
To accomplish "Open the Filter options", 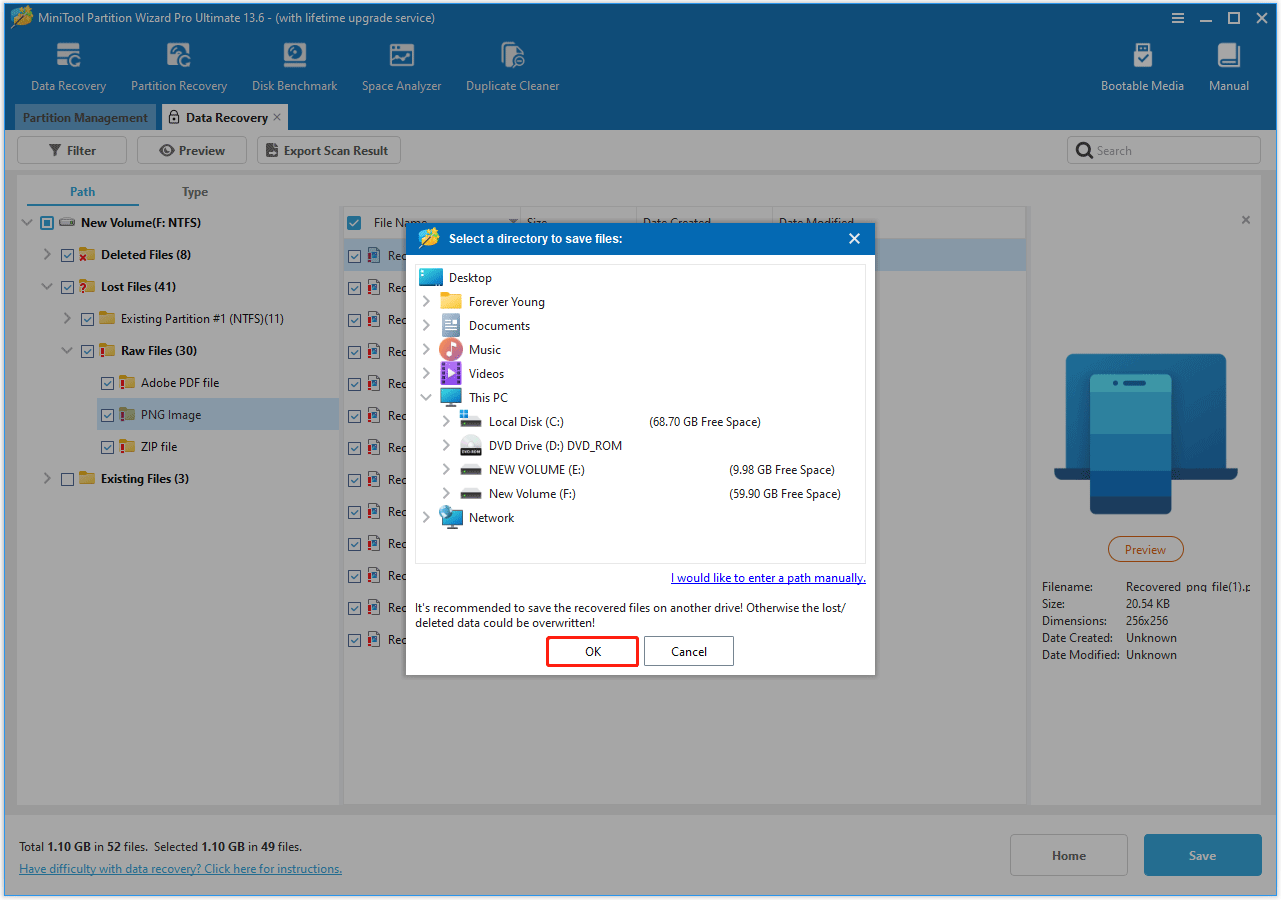I will (71, 150).
